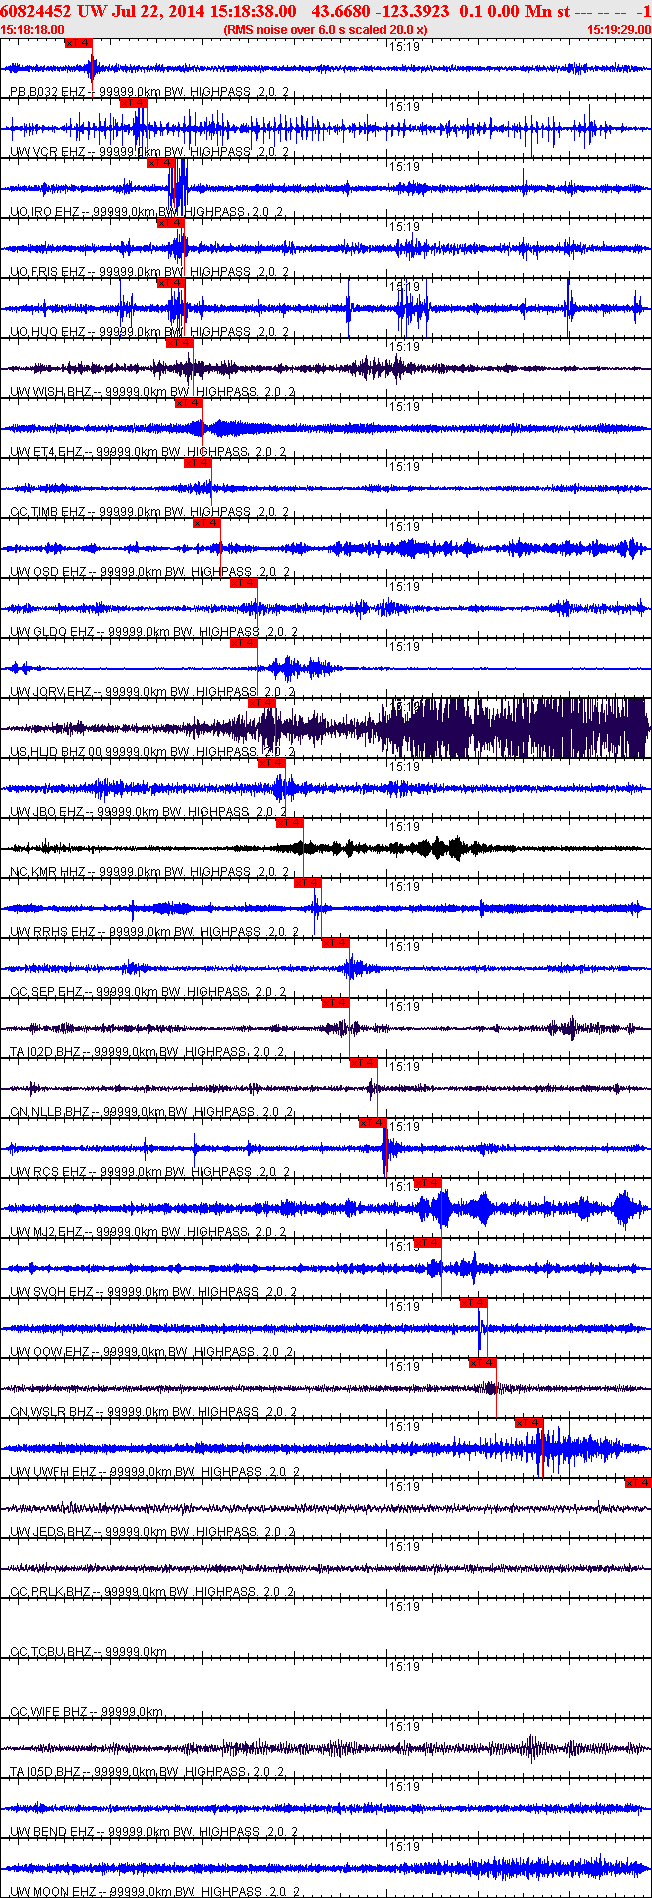Click the pick marker on UW SVOH trace
Viewport: 652px width, 1898px height.
pos(428,1243)
